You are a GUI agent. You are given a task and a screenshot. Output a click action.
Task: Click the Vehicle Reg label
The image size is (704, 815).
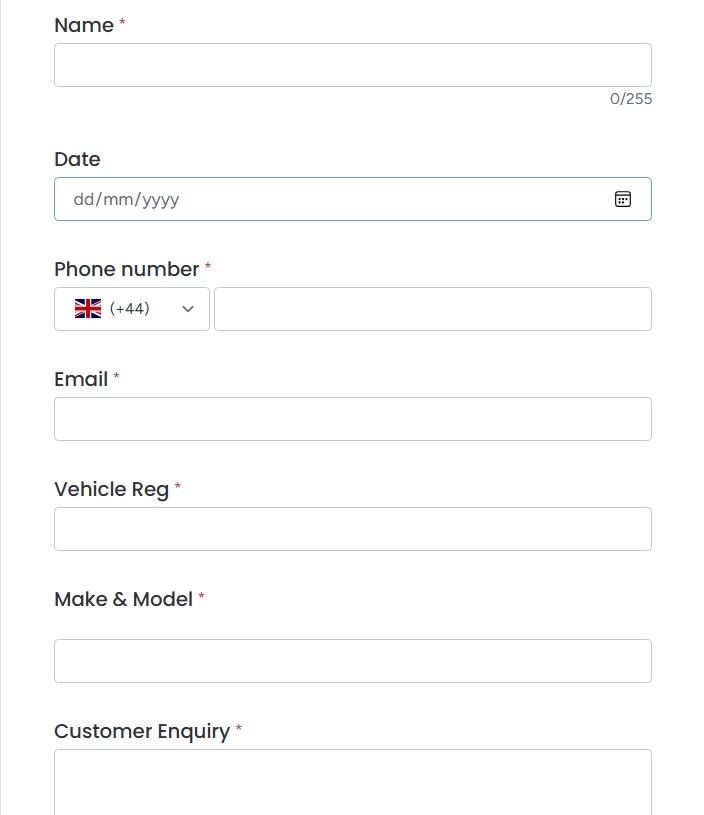111,490
